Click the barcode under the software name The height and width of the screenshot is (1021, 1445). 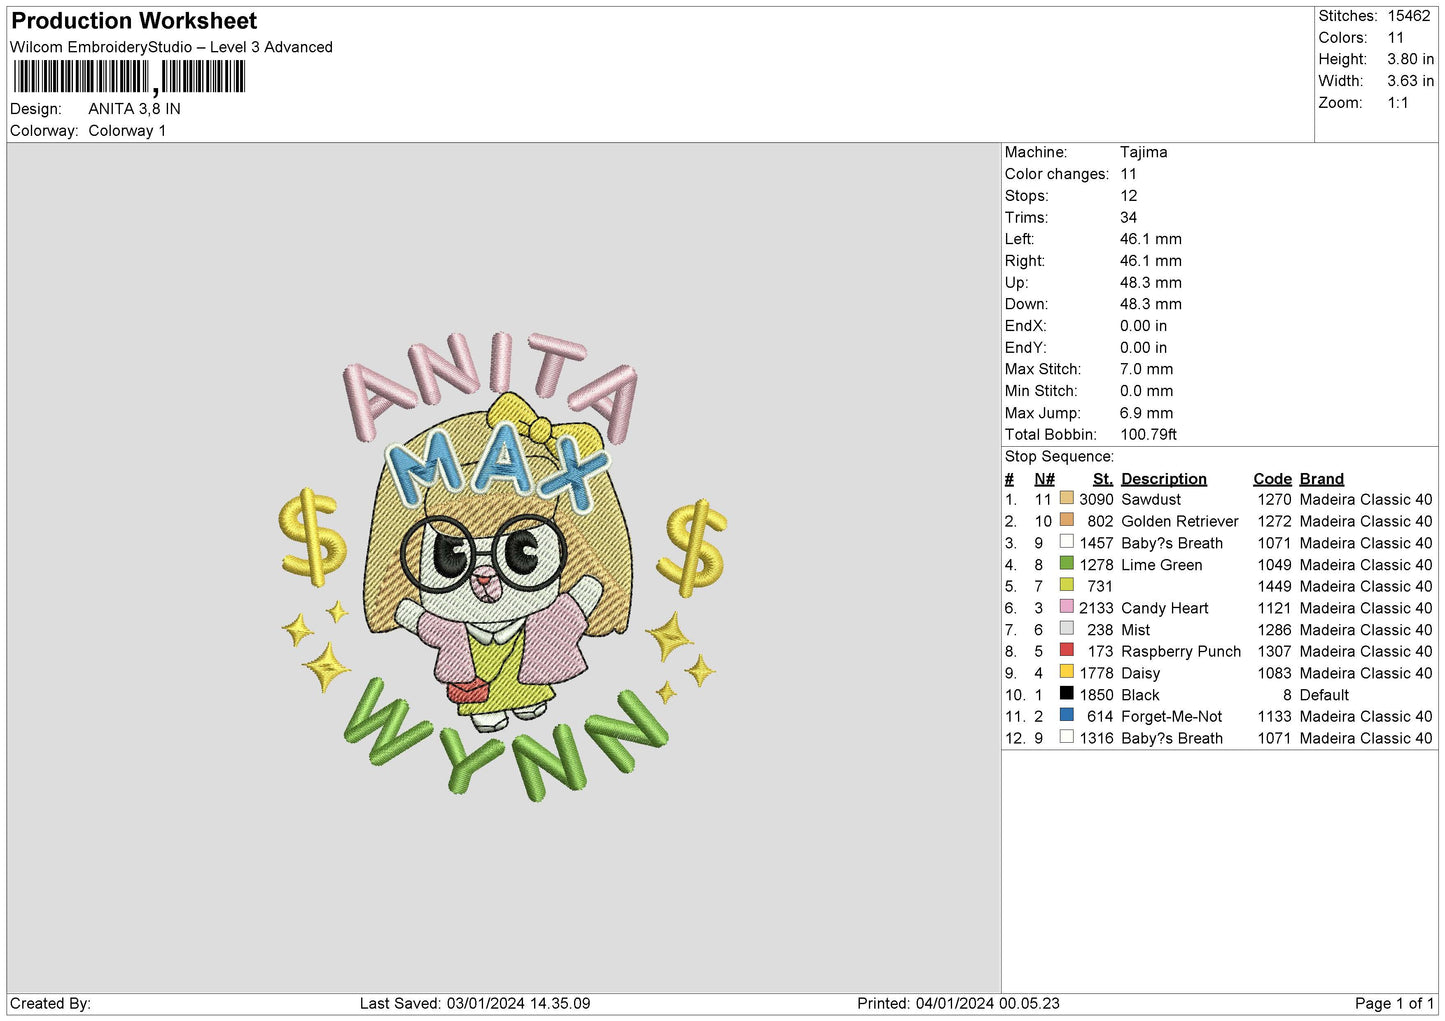pos(129,77)
